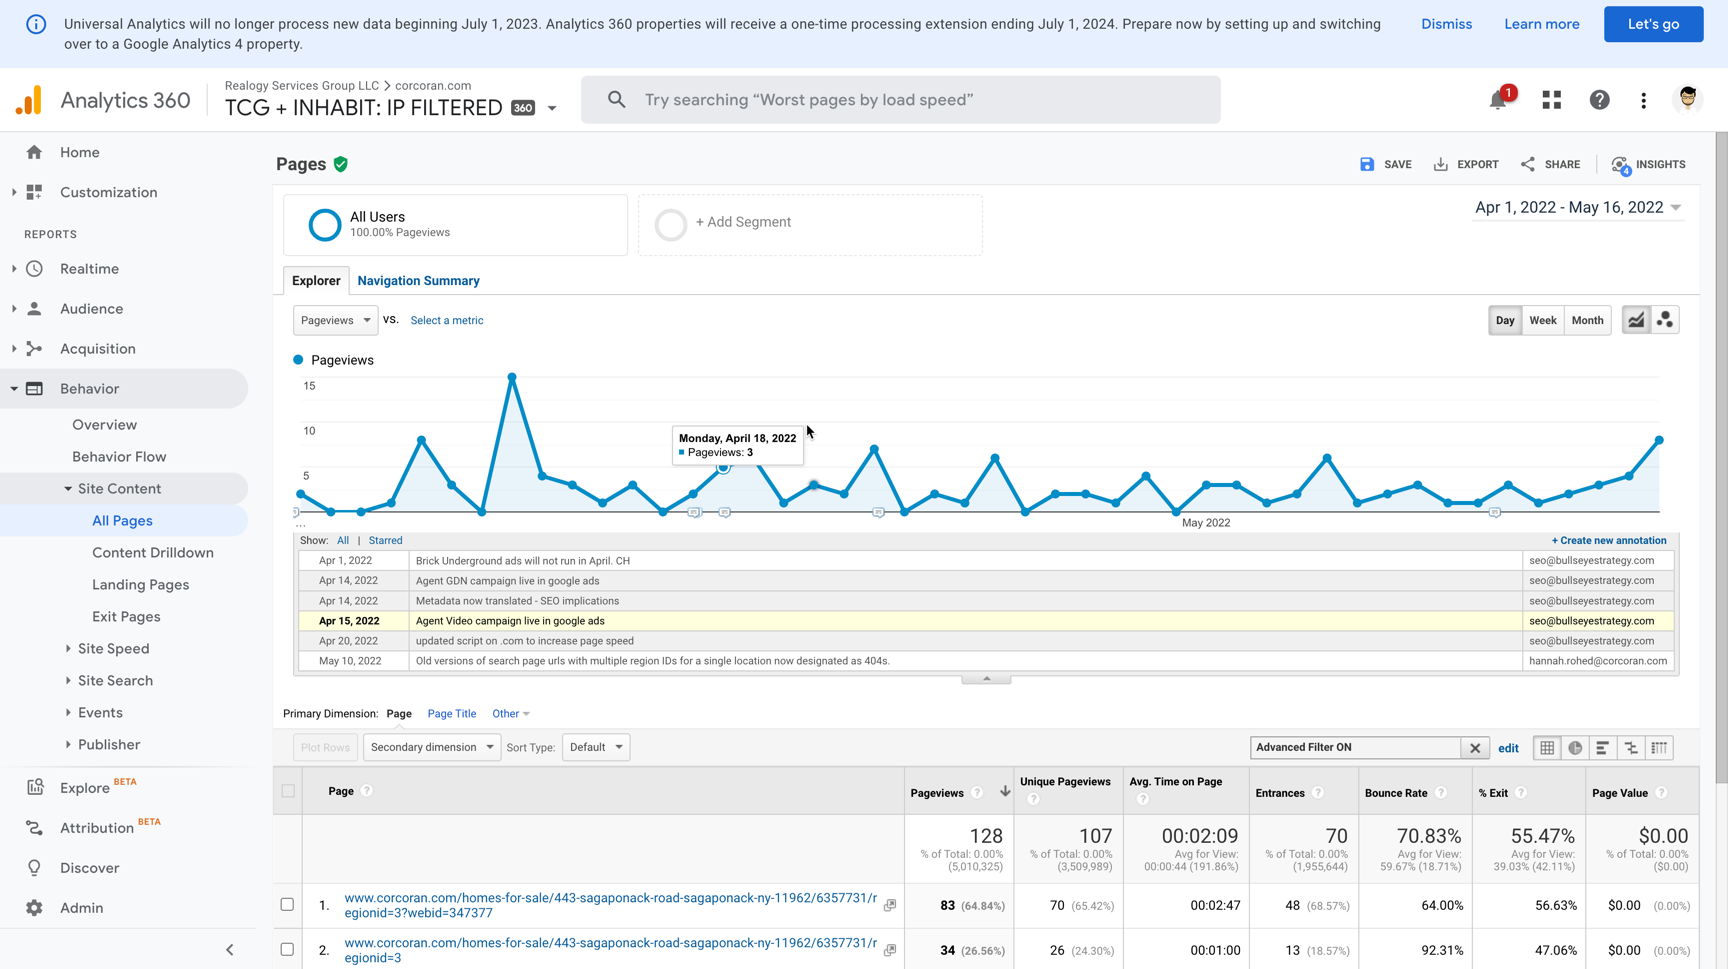The image size is (1728, 969).
Task: Select the Pivot table view icon
Action: [x=1660, y=748]
